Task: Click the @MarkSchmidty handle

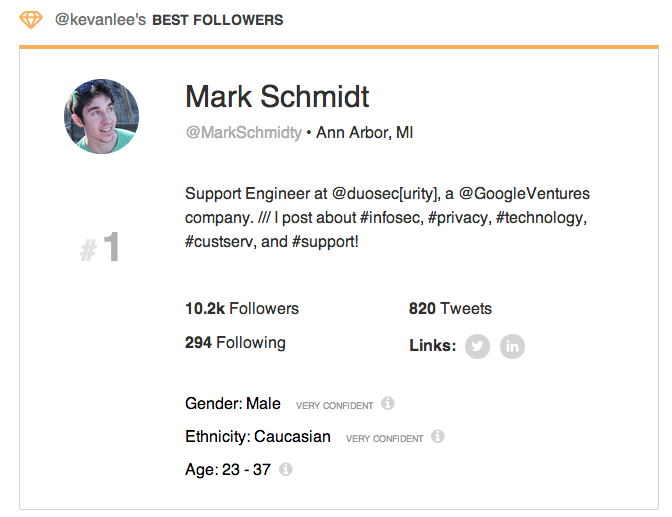Action: (243, 132)
